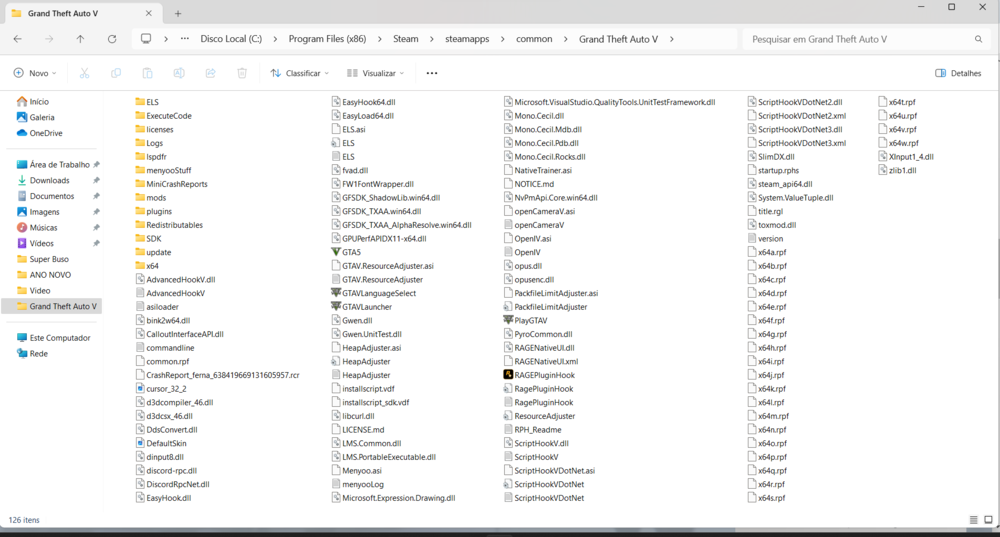Select the ELS folder icon
The height and width of the screenshot is (537, 1000).
tap(140, 102)
